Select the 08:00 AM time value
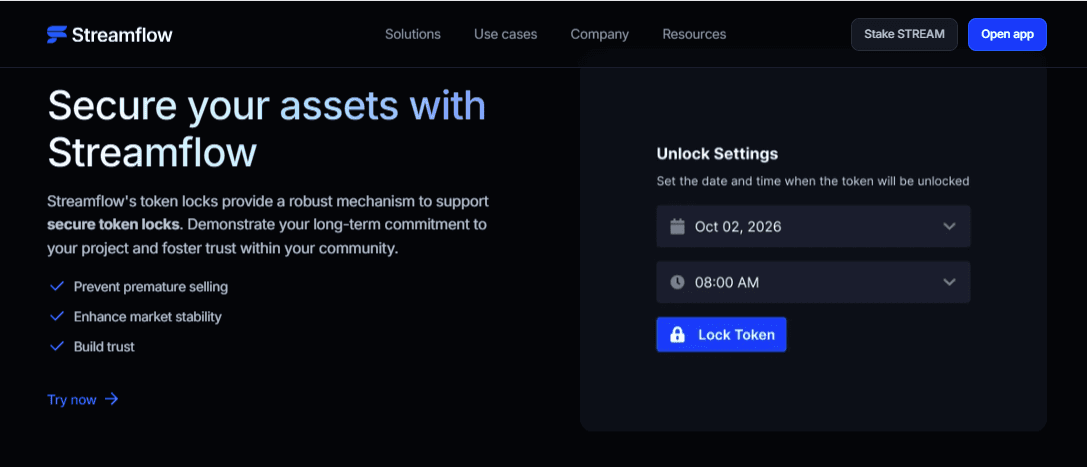1087x467 pixels. (727, 282)
